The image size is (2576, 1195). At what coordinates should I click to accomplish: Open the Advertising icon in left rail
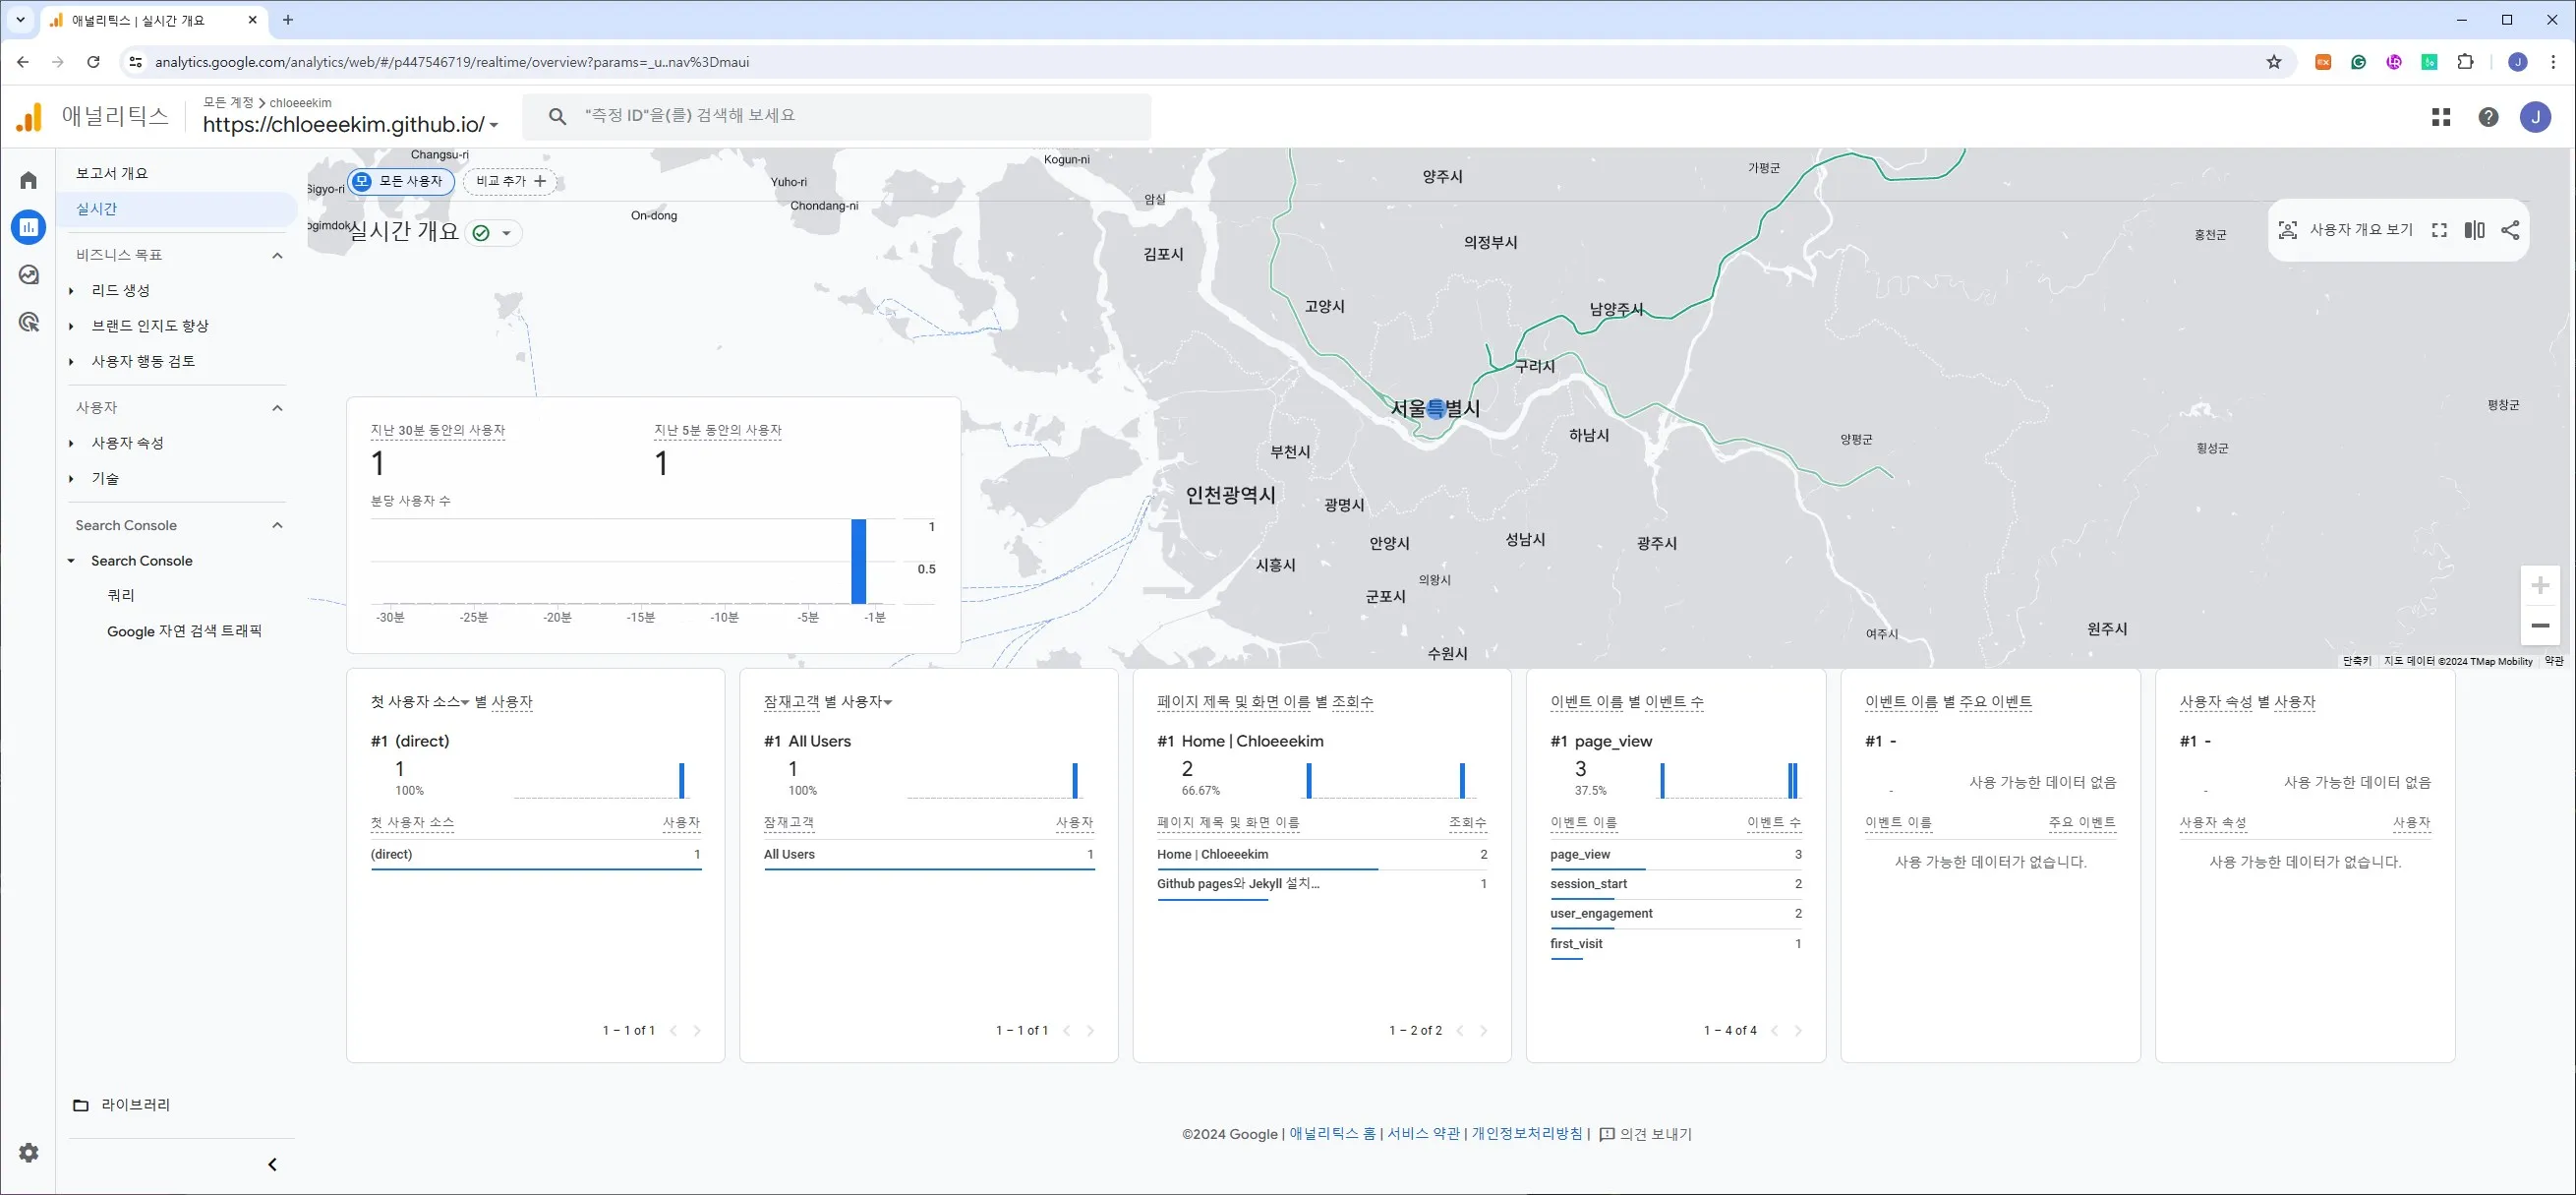[28, 322]
